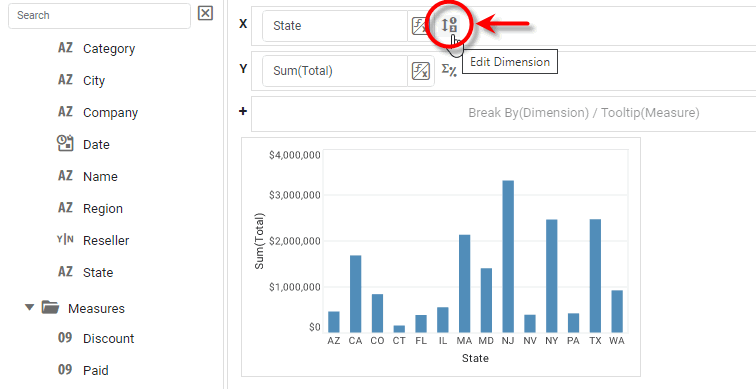Click the AZ icon beside Category
The height and width of the screenshot is (389, 756).
(65, 48)
